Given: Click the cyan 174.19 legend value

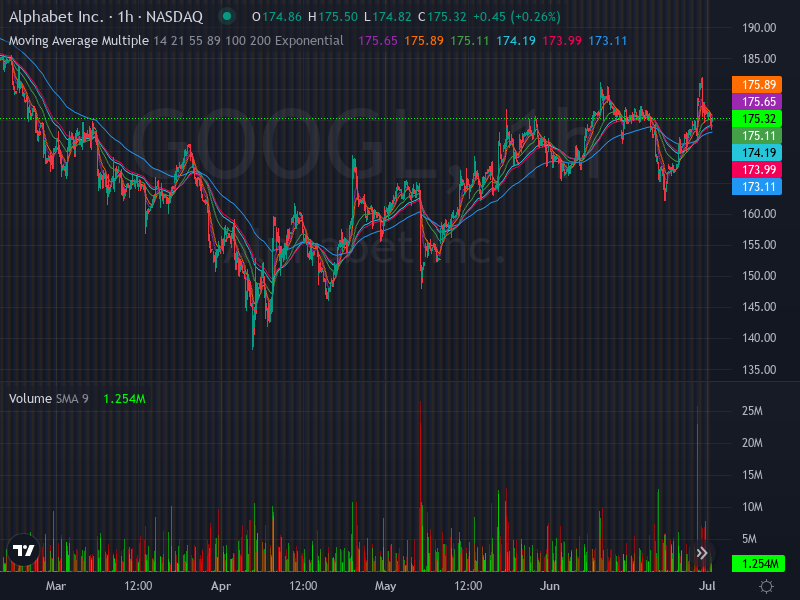Looking at the screenshot, I should pos(516,41).
